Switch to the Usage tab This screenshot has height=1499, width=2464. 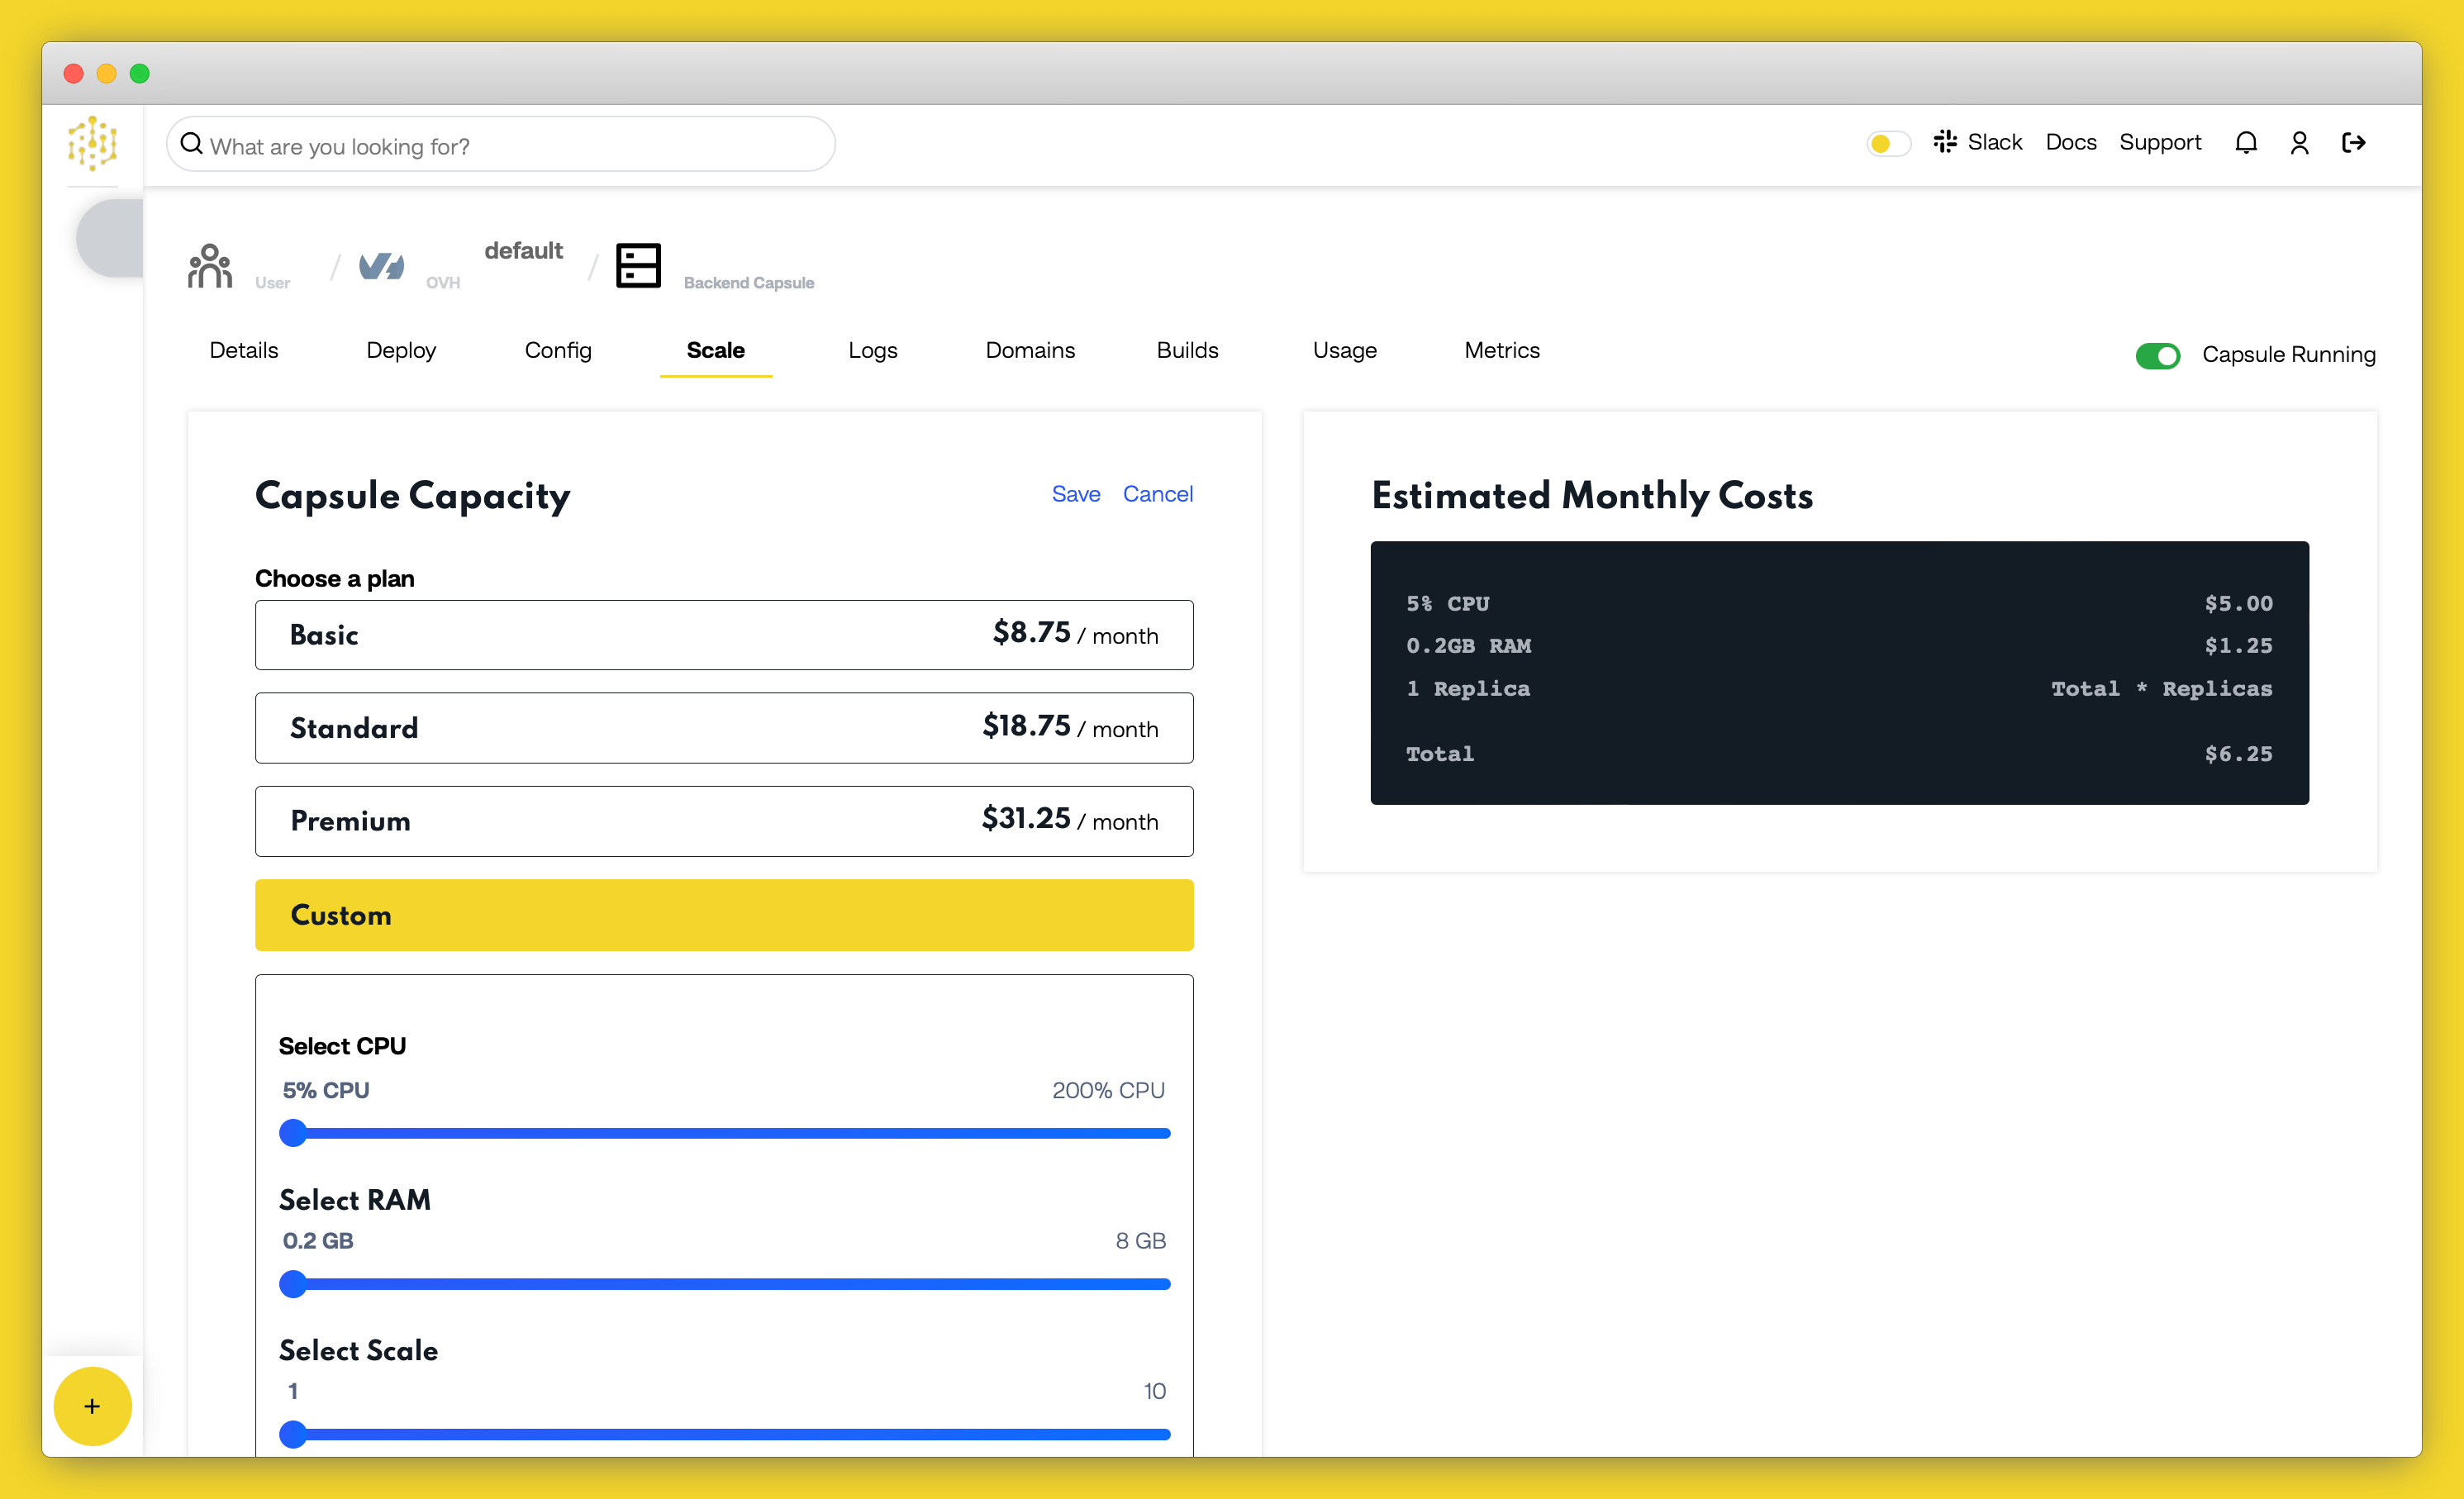pyautogui.click(x=1344, y=350)
